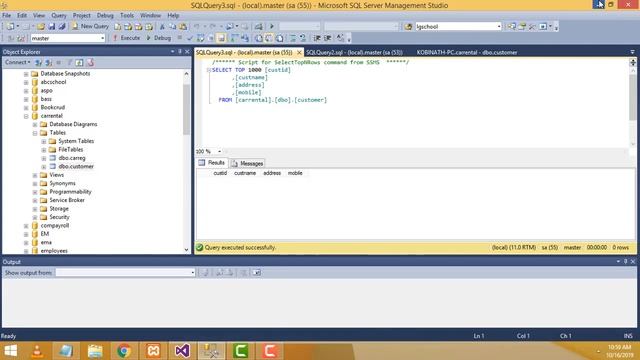Open the master database dropdown
640x360 pixels.
(x=102, y=38)
